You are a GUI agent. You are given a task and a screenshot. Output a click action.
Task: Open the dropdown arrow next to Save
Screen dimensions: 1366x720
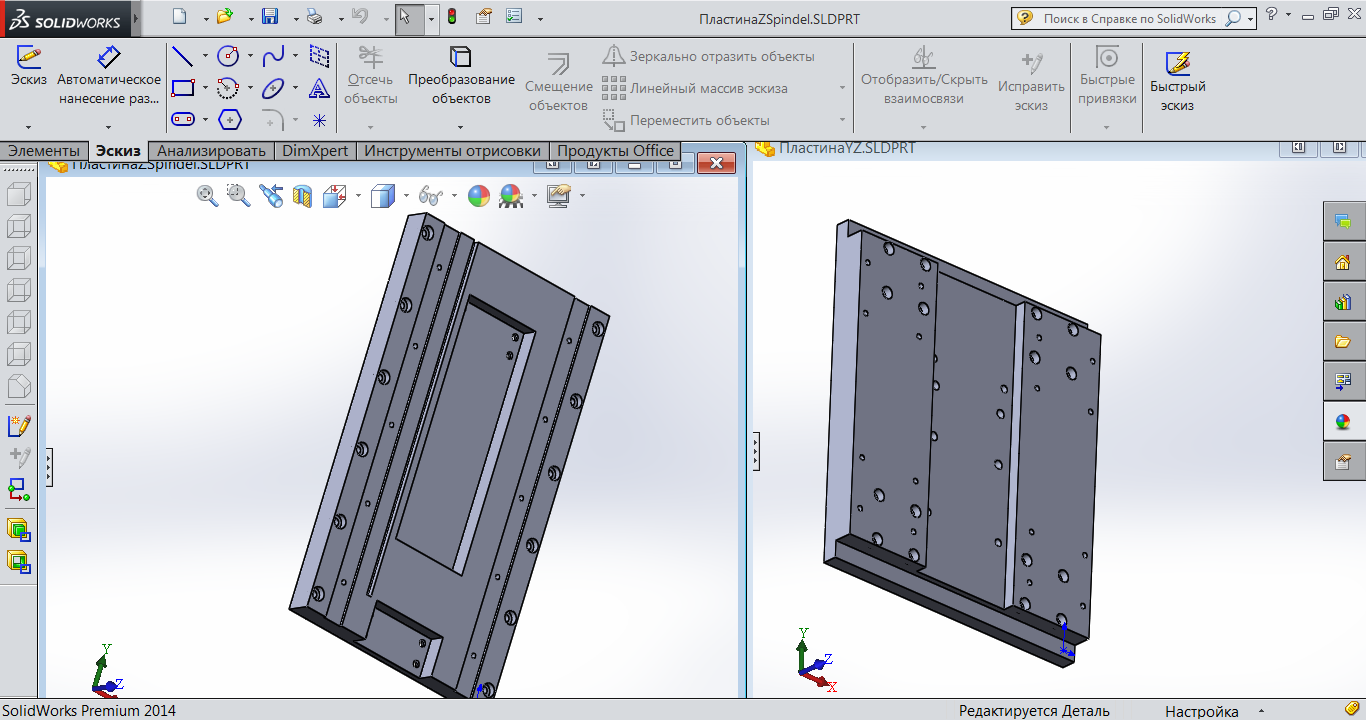[x=294, y=19]
